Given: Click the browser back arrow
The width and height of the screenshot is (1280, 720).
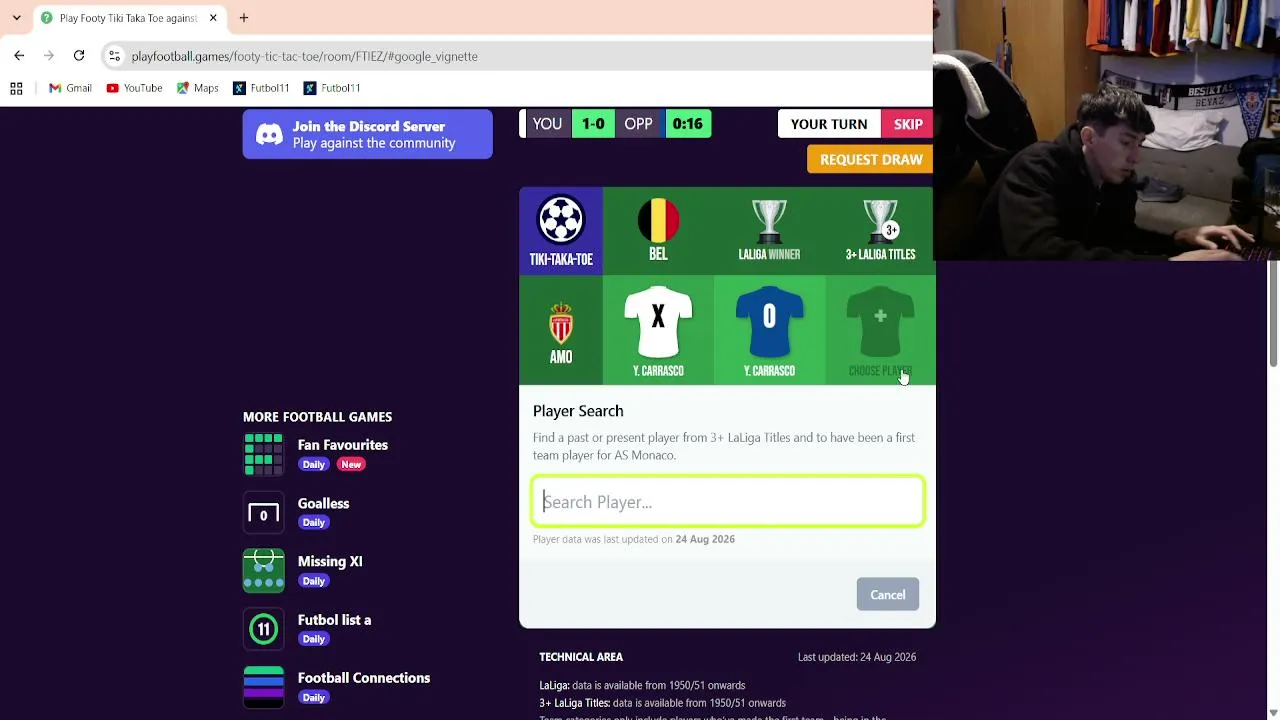Looking at the screenshot, I should pos(19,56).
